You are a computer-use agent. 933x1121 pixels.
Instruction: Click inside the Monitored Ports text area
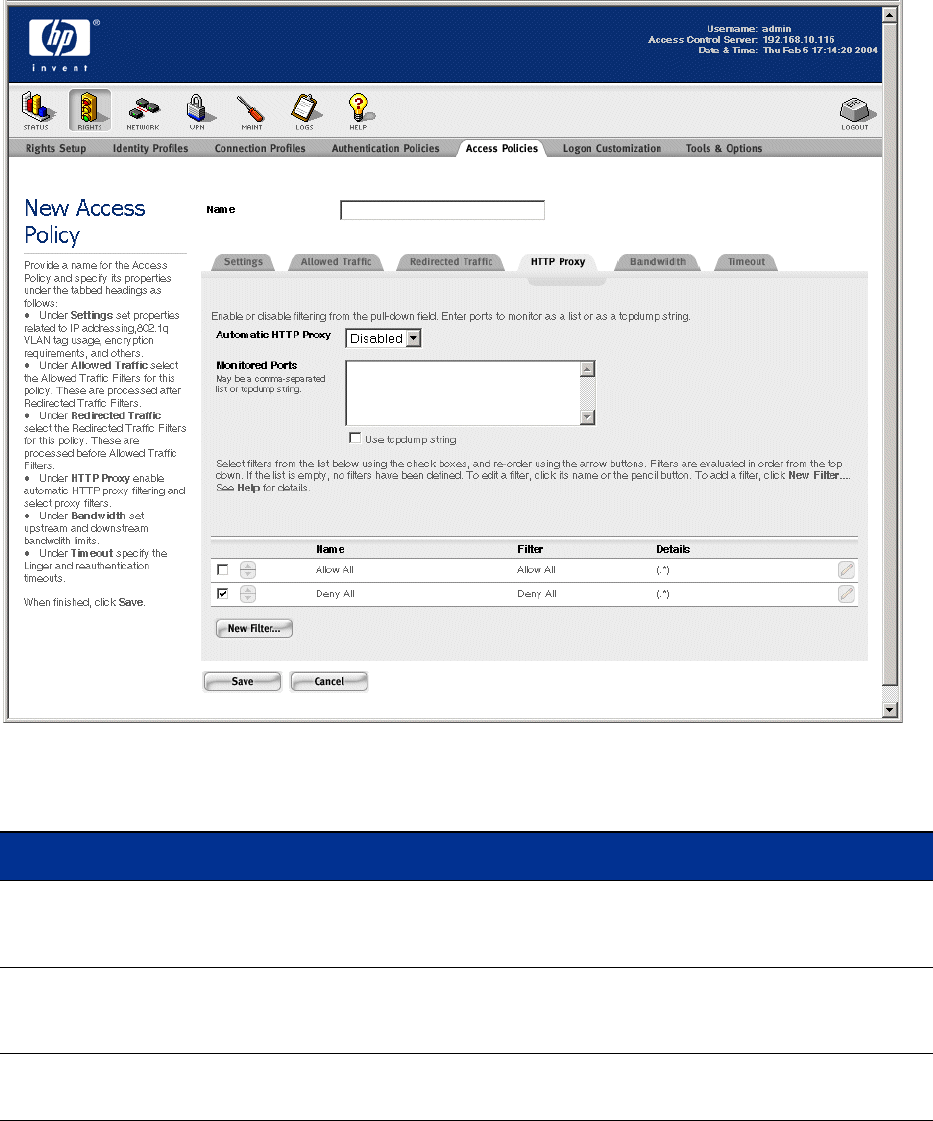(x=463, y=393)
